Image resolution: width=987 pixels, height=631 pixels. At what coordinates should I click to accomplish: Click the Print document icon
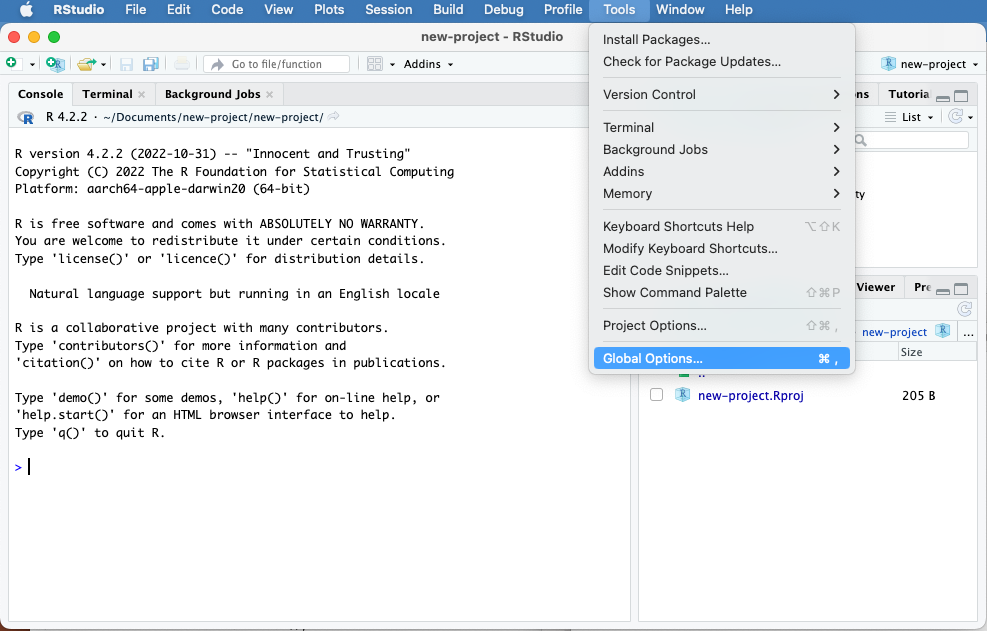(182, 64)
